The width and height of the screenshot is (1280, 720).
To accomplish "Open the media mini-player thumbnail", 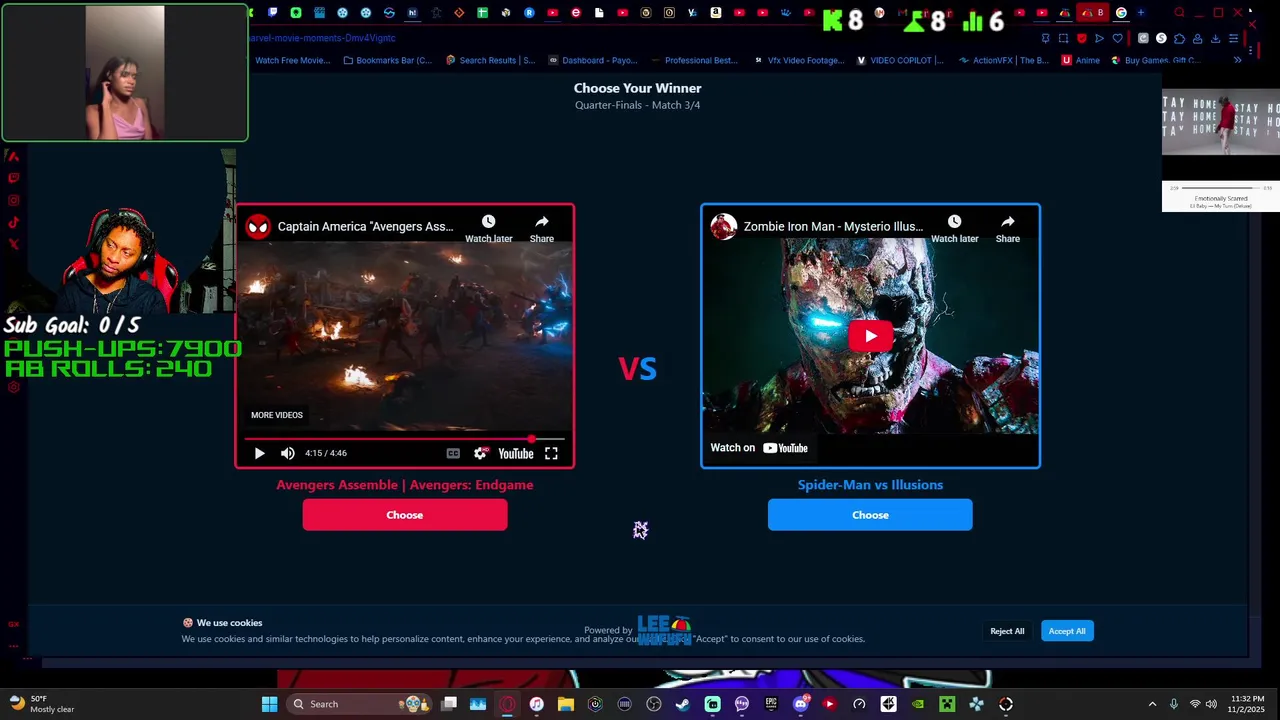I will tap(1221, 123).
